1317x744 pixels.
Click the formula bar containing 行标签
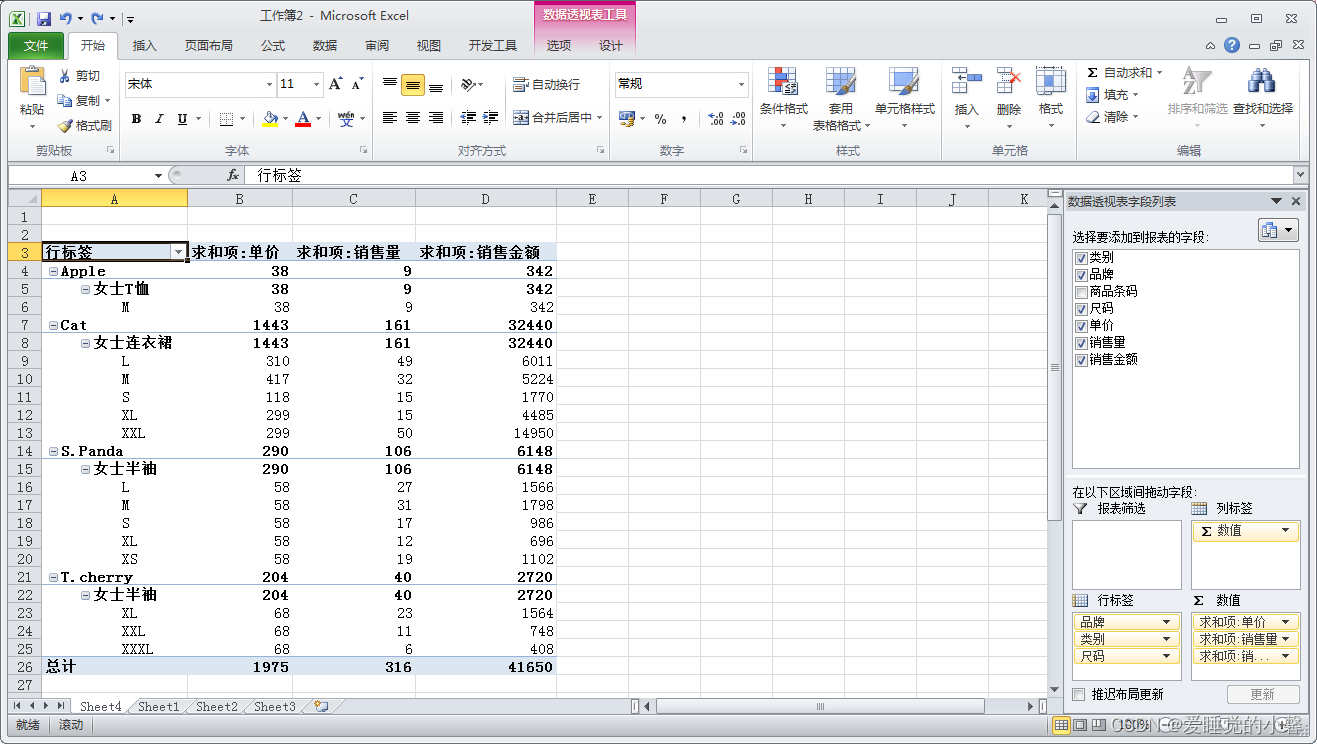click(x=770, y=175)
